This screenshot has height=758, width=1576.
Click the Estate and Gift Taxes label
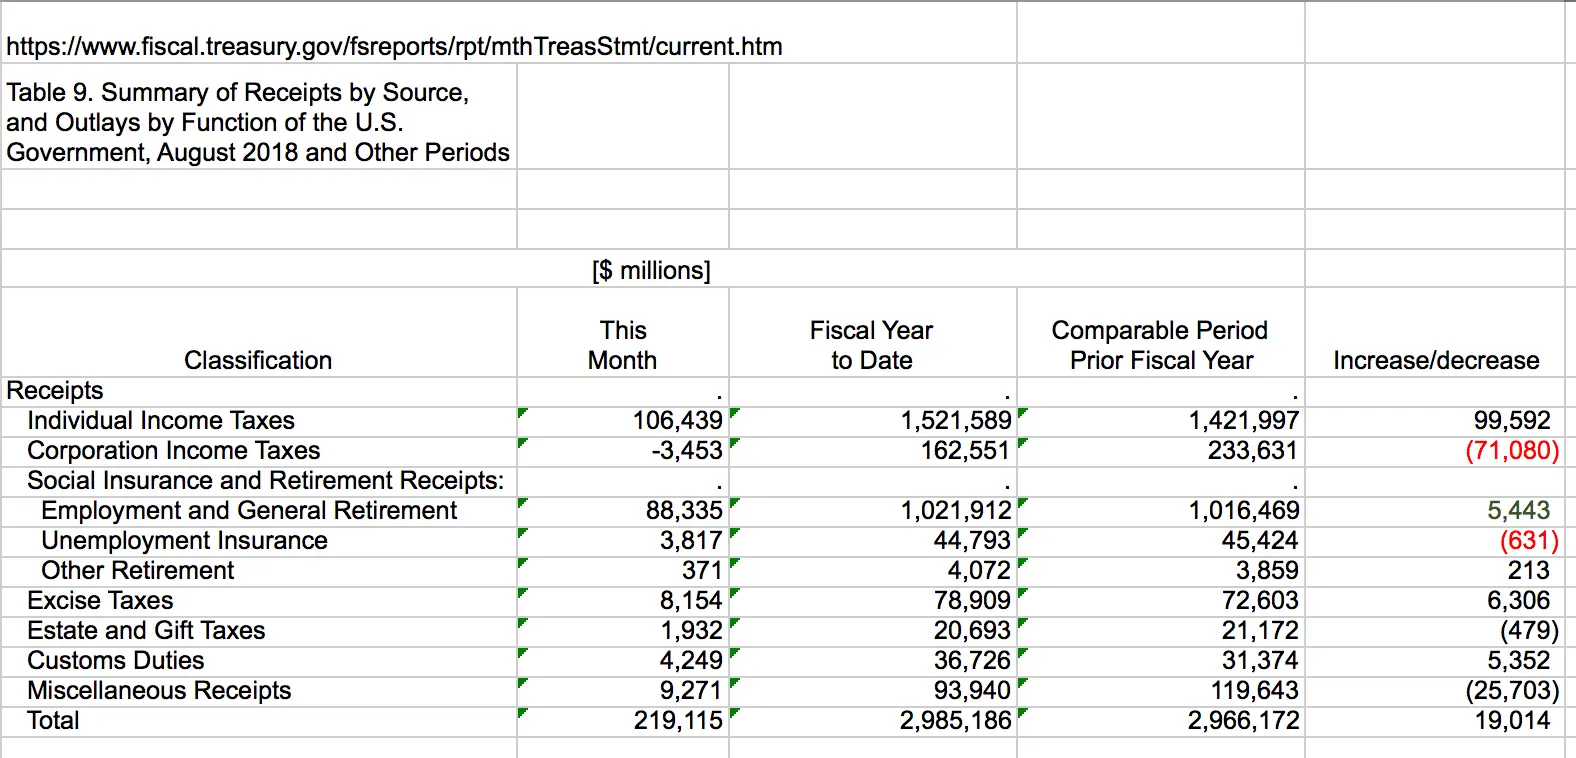point(146,631)
